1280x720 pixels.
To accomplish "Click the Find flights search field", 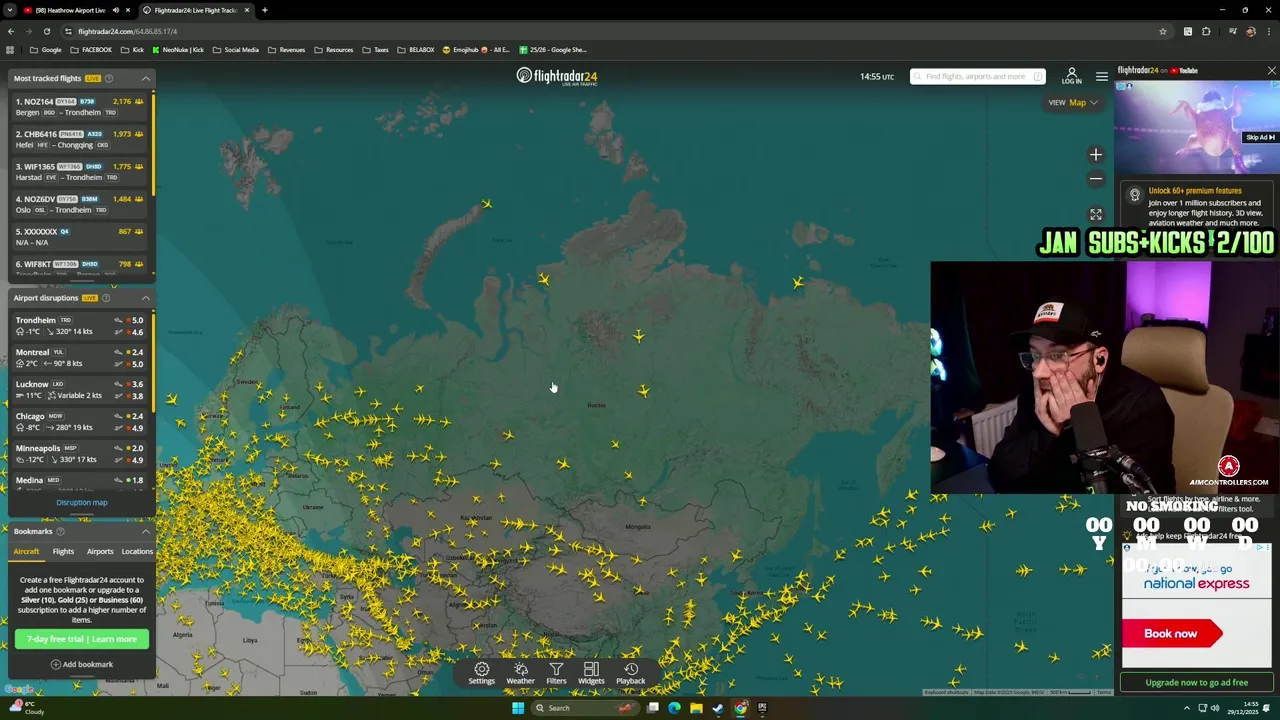I will [x=977, y=76].
